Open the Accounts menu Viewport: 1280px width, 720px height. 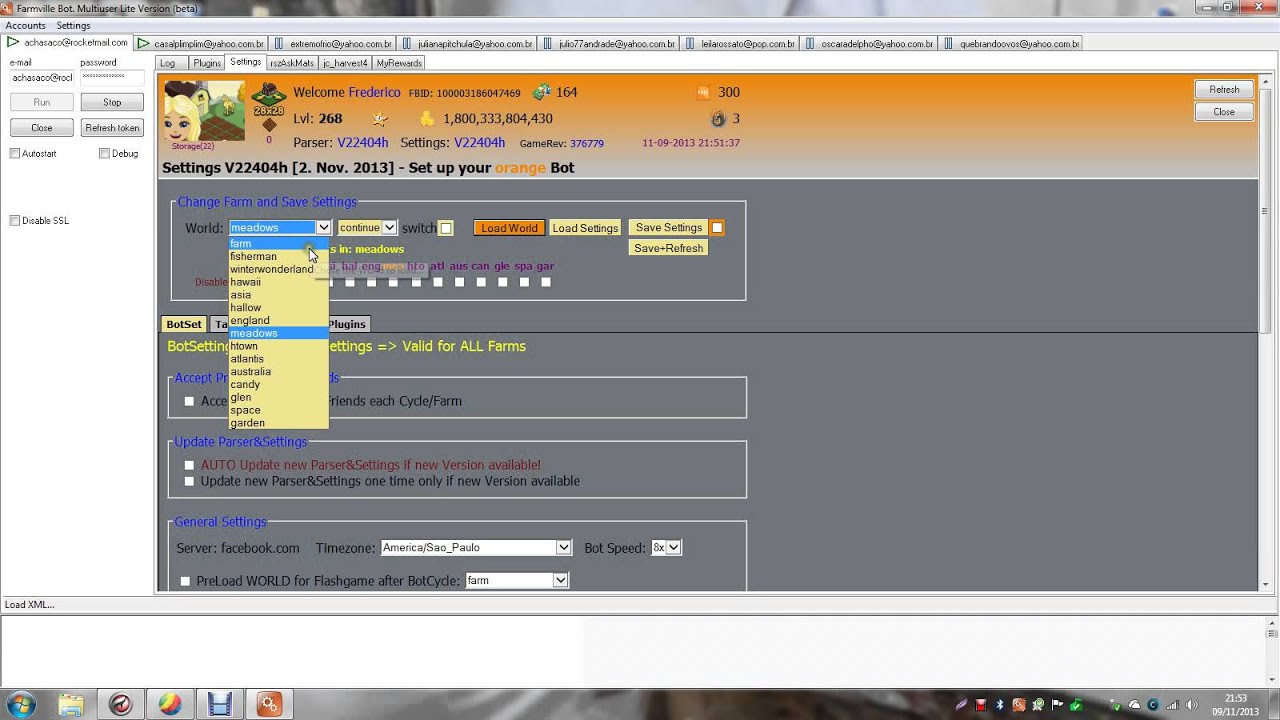click(25, 25)
